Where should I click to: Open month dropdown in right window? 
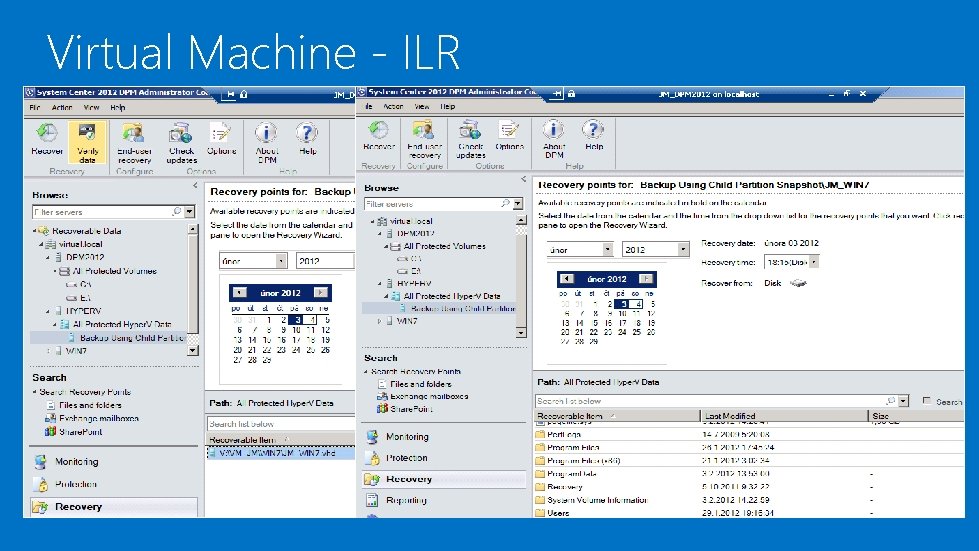coord(608,250)
